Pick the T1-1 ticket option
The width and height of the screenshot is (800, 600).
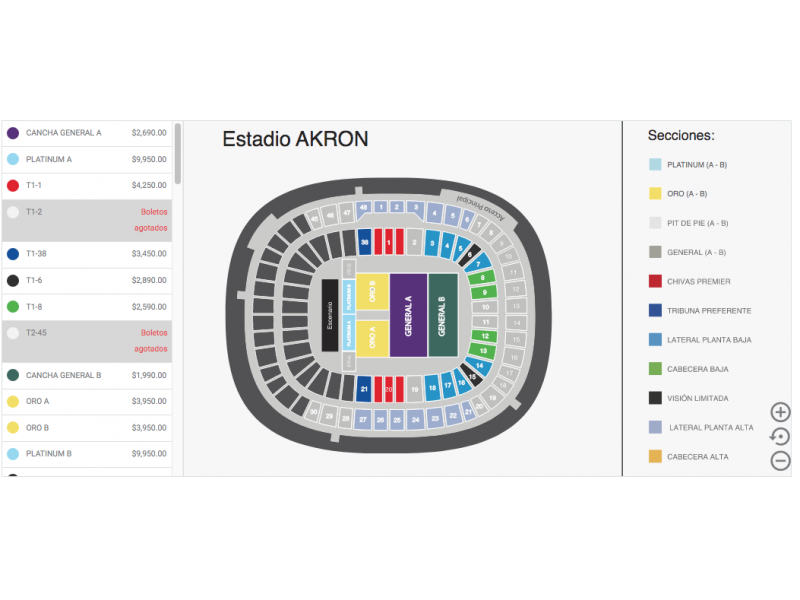pos(87,186)
